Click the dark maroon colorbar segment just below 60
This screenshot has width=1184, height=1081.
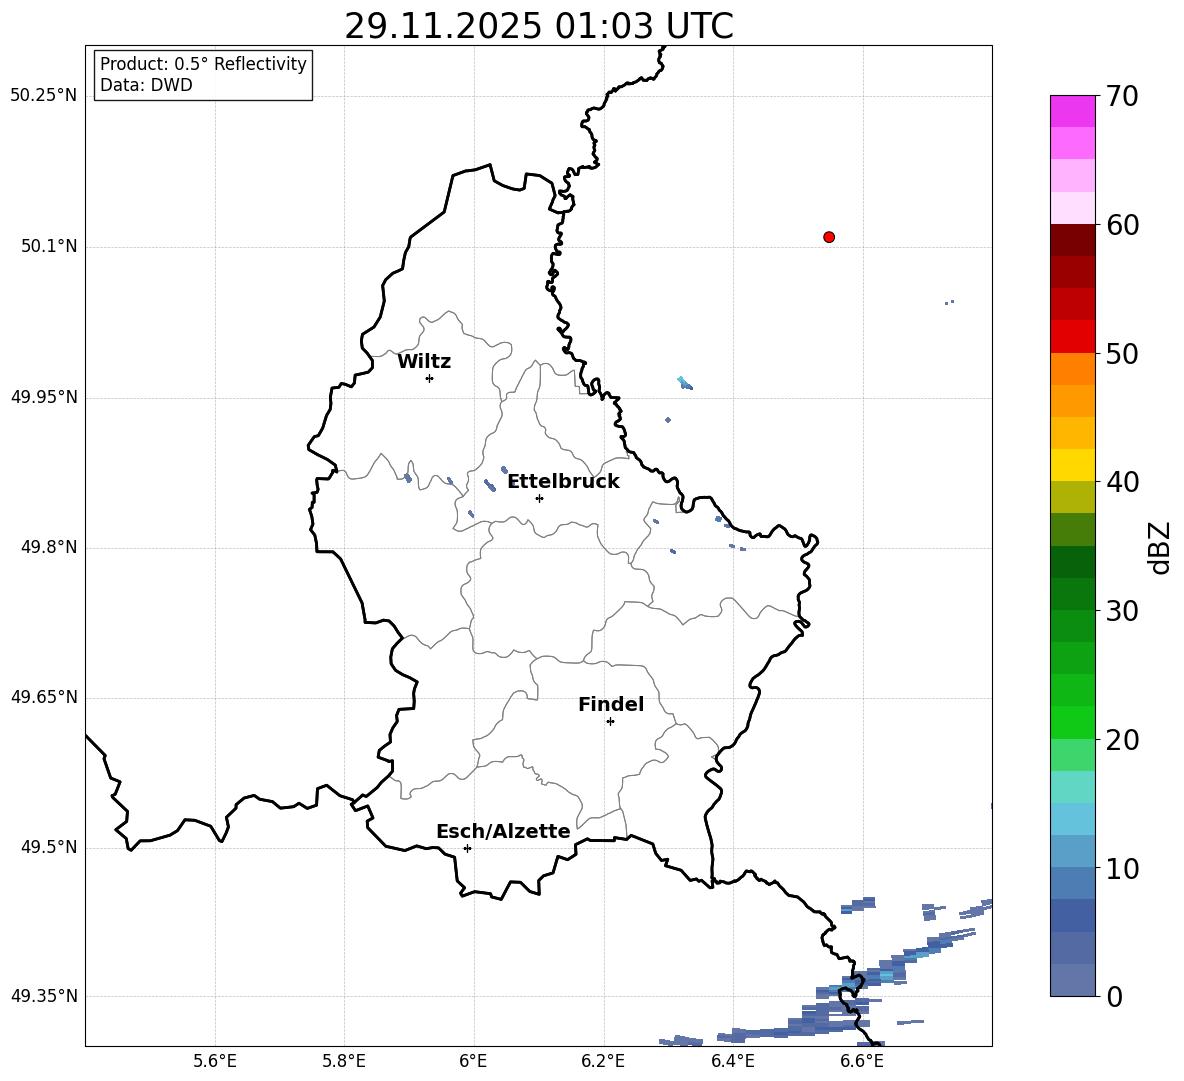(x=1072, y=240)
